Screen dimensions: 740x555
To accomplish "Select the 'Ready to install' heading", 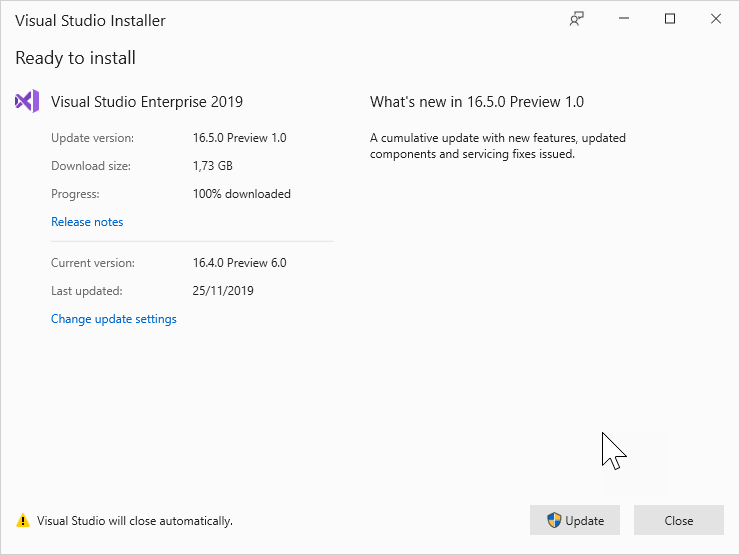I will click(76, 58).
